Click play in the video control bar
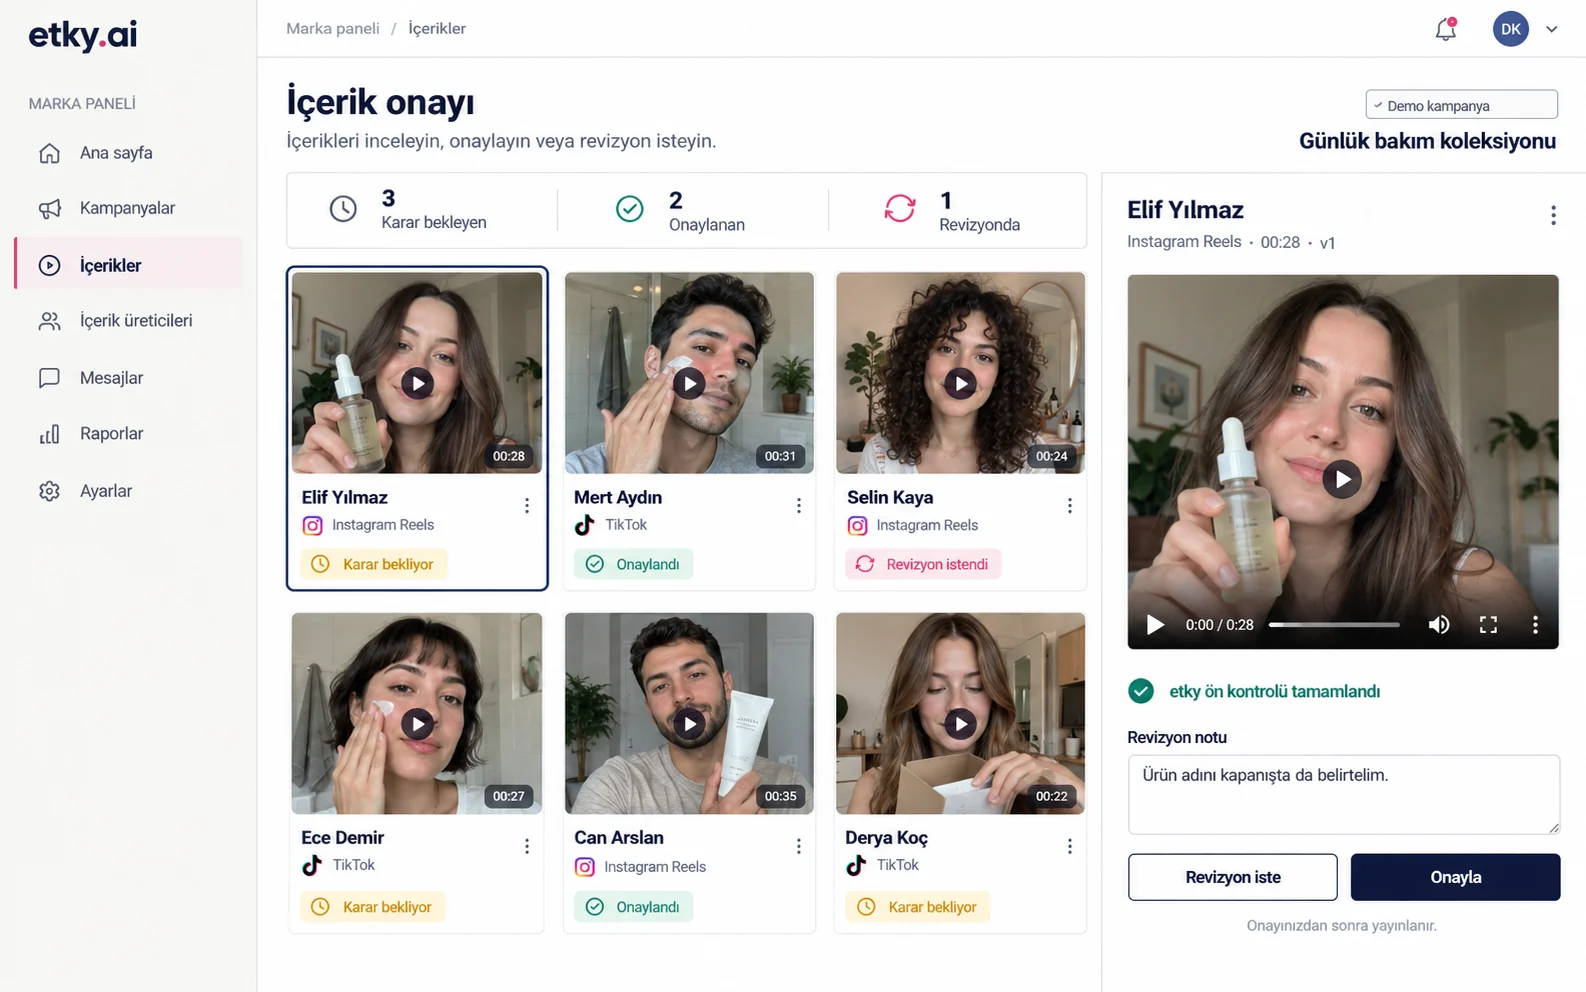Viewport: 1586px width, 992px height. (x=1155, y=625)
